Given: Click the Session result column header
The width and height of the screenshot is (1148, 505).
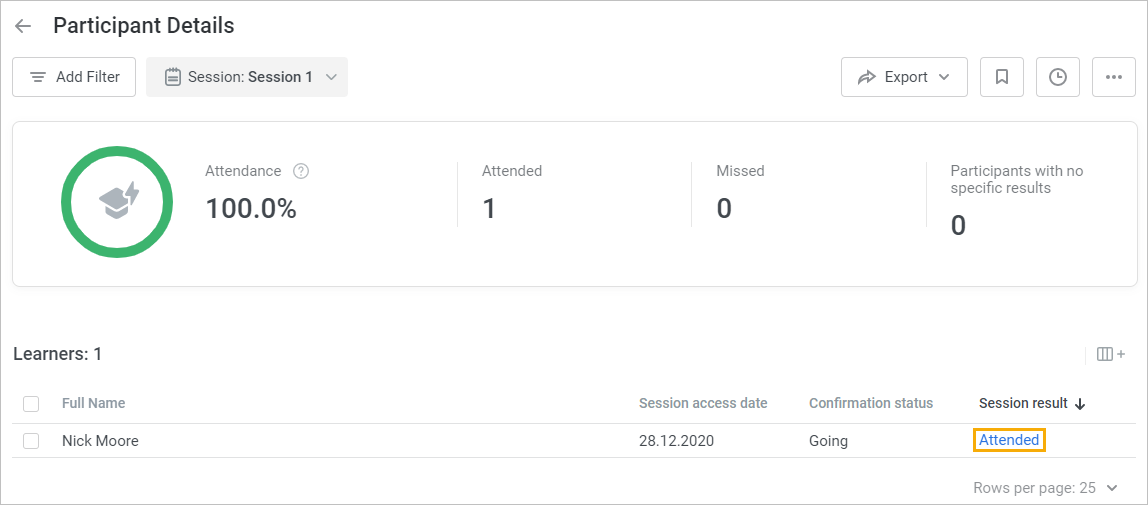Looking at the screenshot, I should click(x=1023, y=403).
